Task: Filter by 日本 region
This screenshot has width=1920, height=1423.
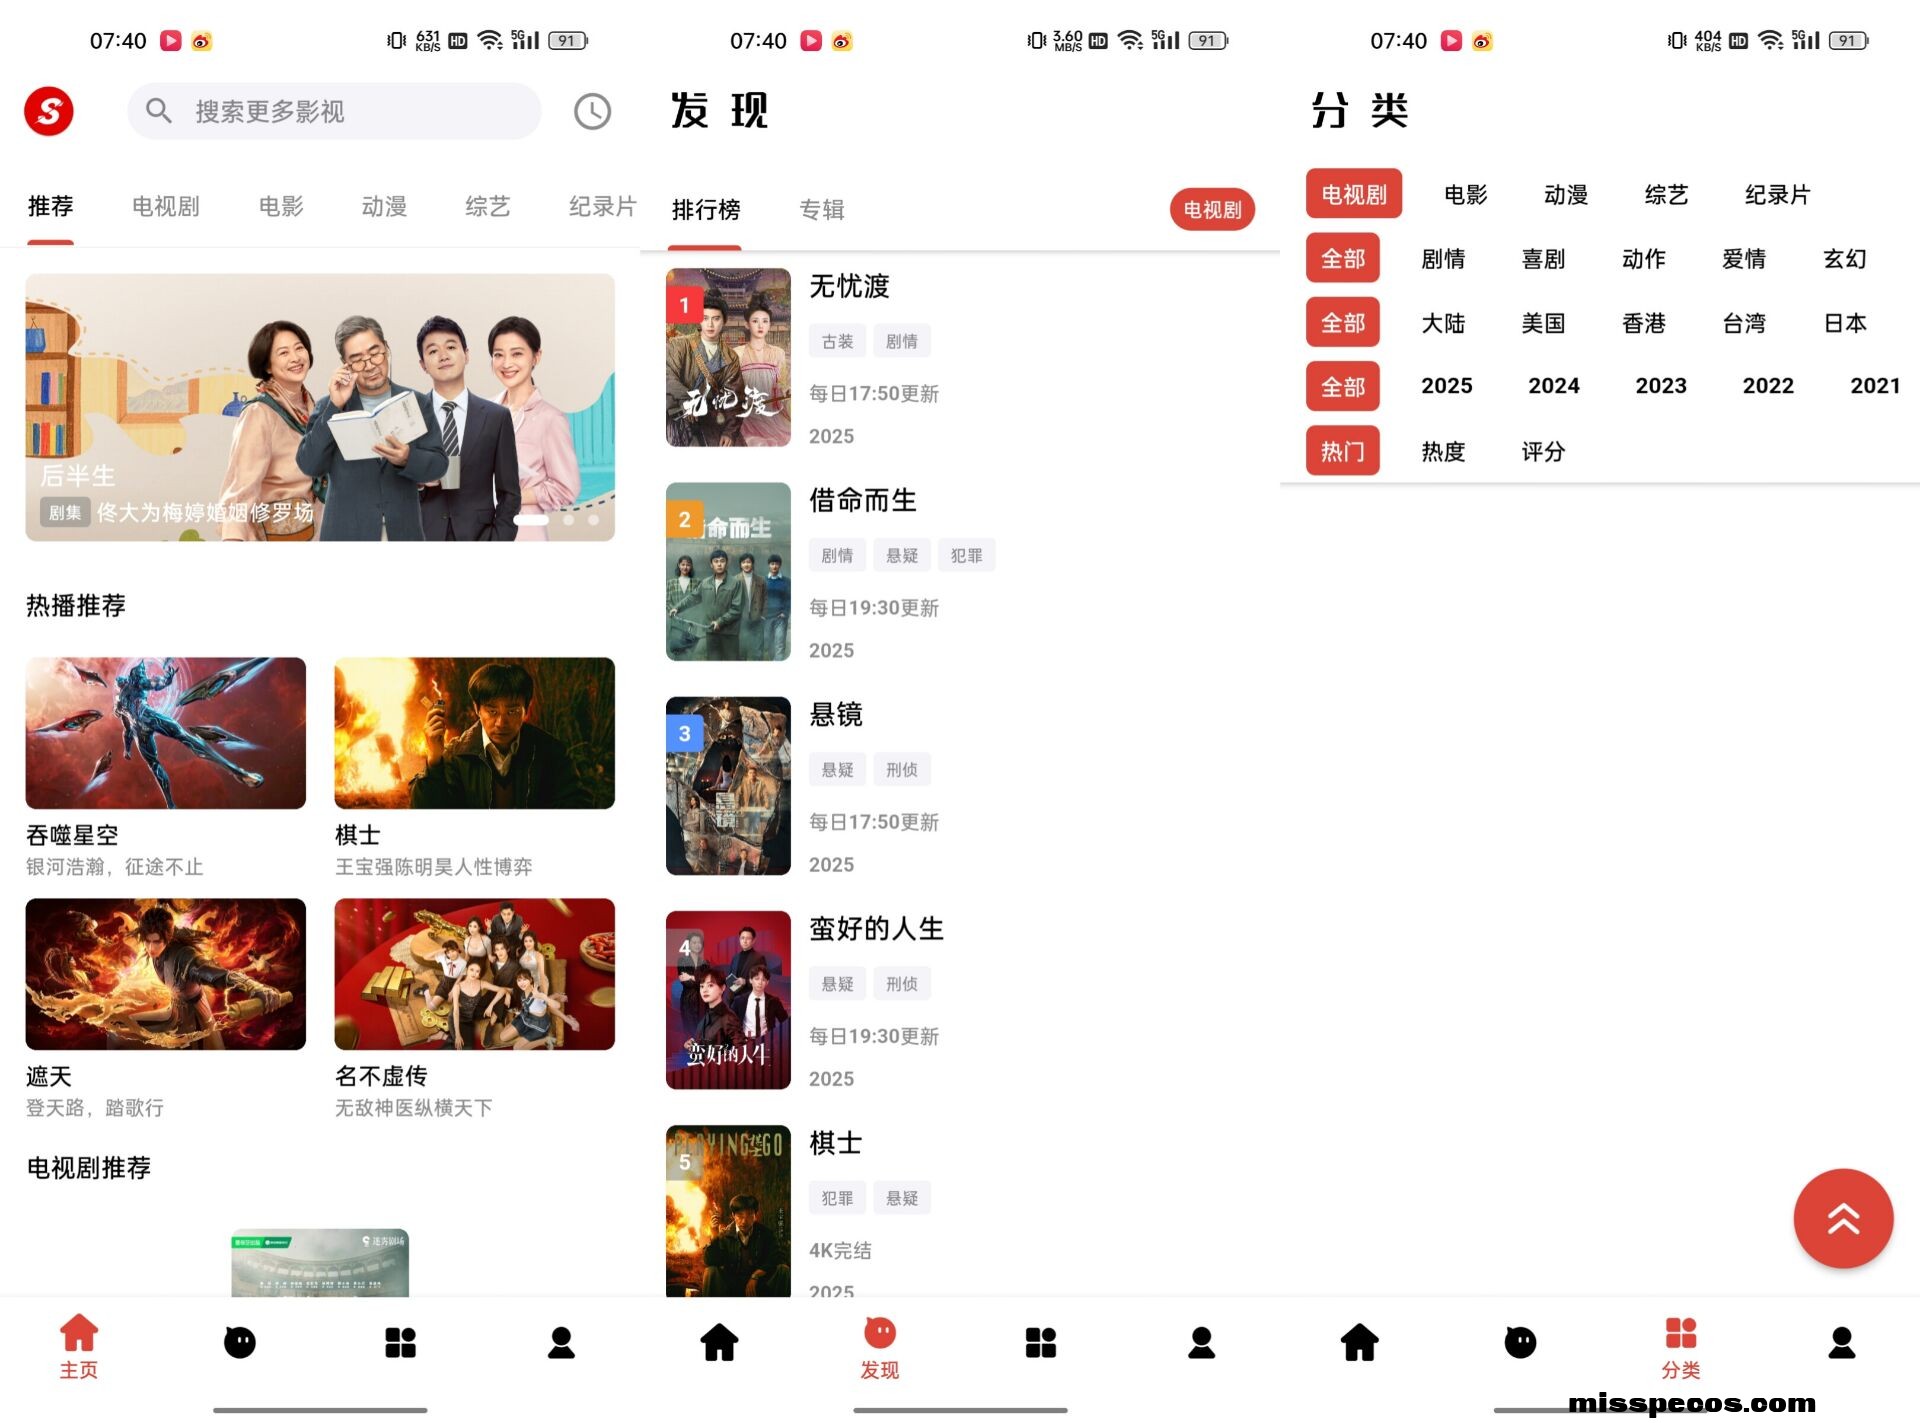Action: pyautogui.click(x=1845, y=322)
